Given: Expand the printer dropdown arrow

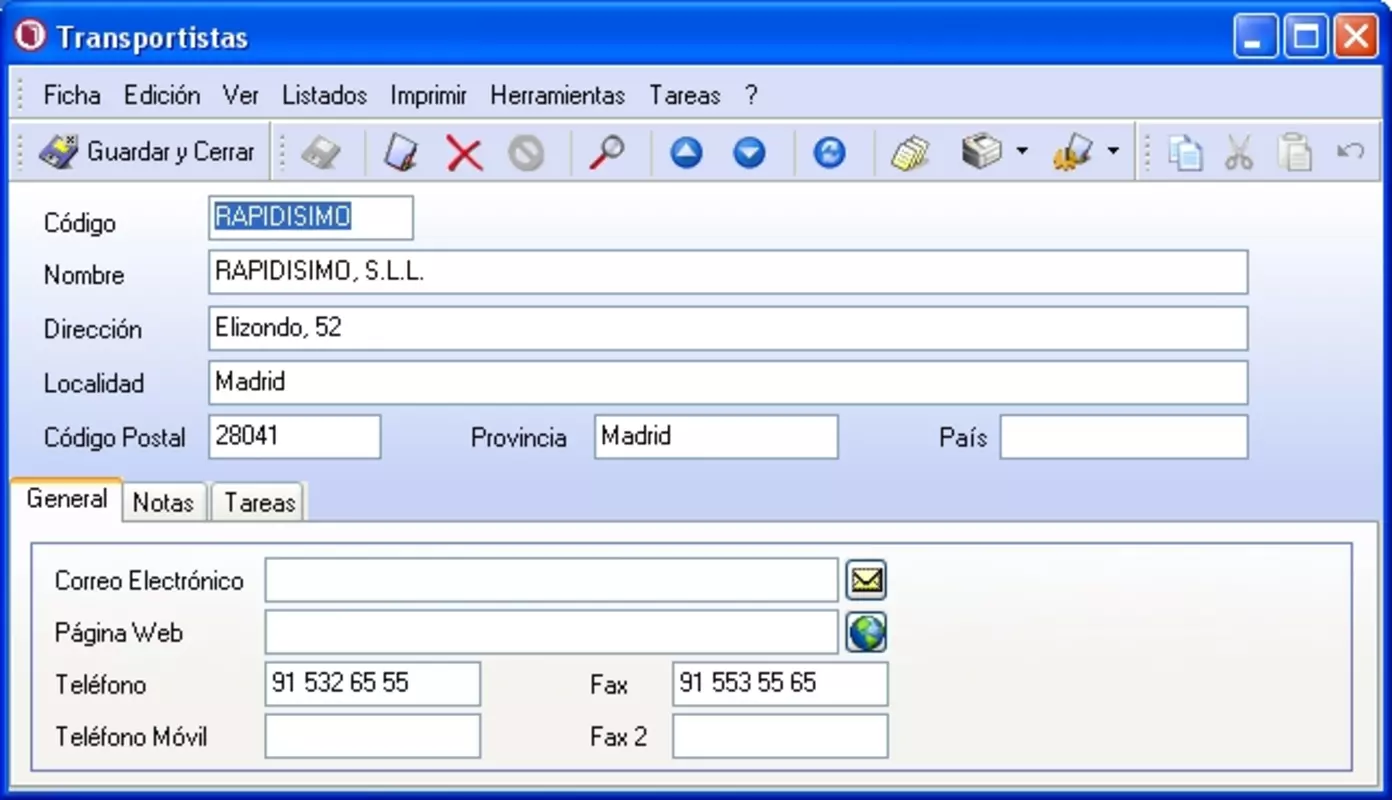Looking at the screenshot, I should click(x=1021, y=152).
